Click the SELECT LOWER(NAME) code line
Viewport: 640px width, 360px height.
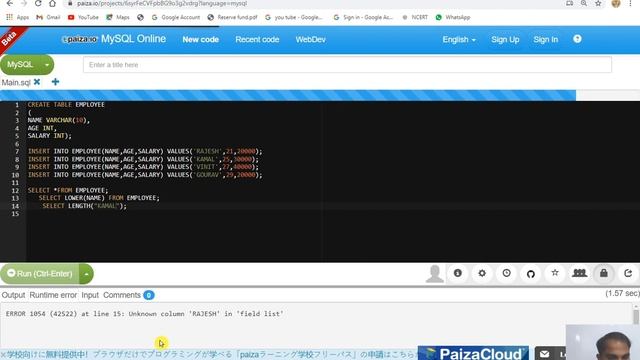tap(99, 198)
